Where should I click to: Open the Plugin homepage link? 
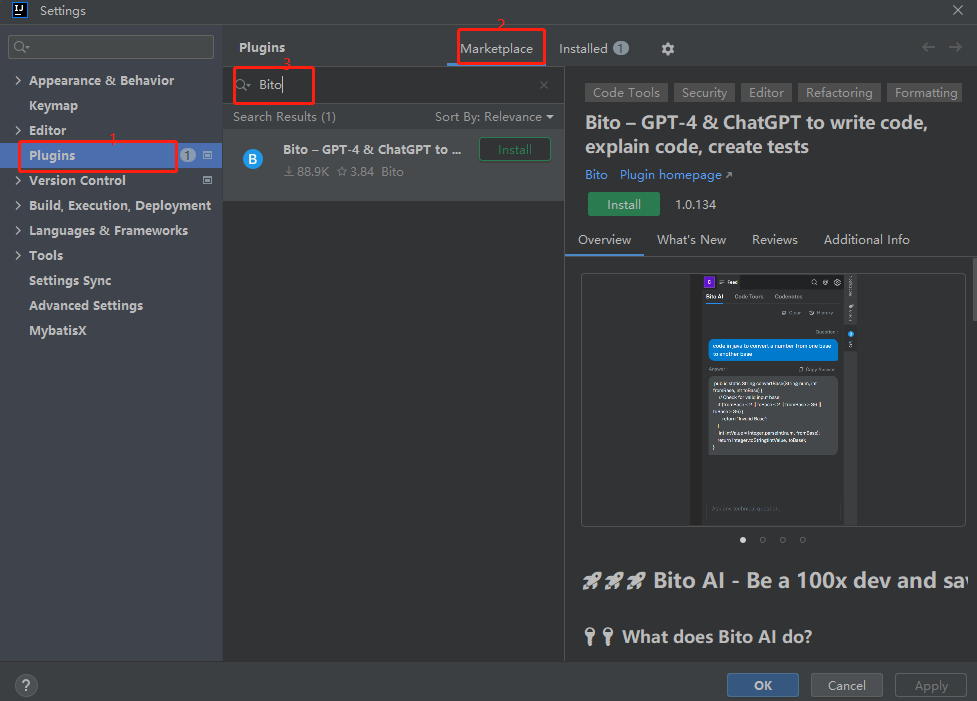pos(675,175)
